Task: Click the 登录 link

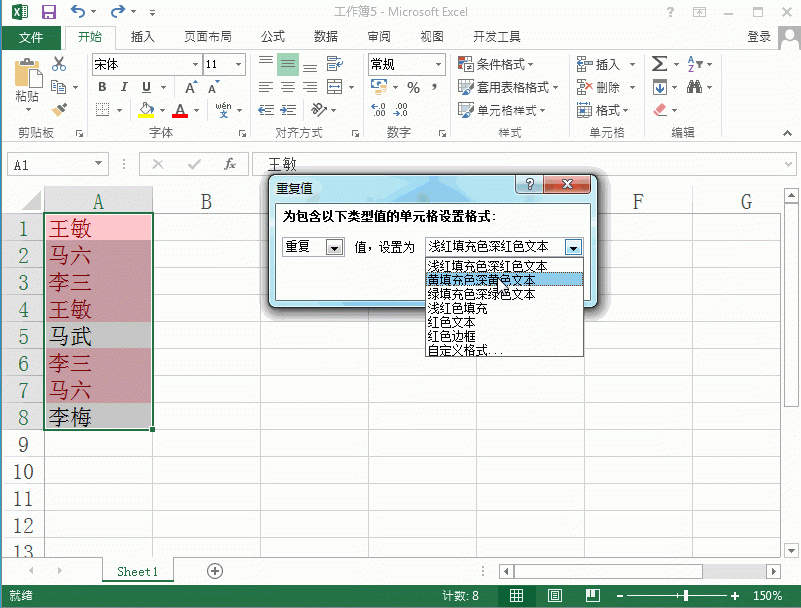Action: pos(757,36)
